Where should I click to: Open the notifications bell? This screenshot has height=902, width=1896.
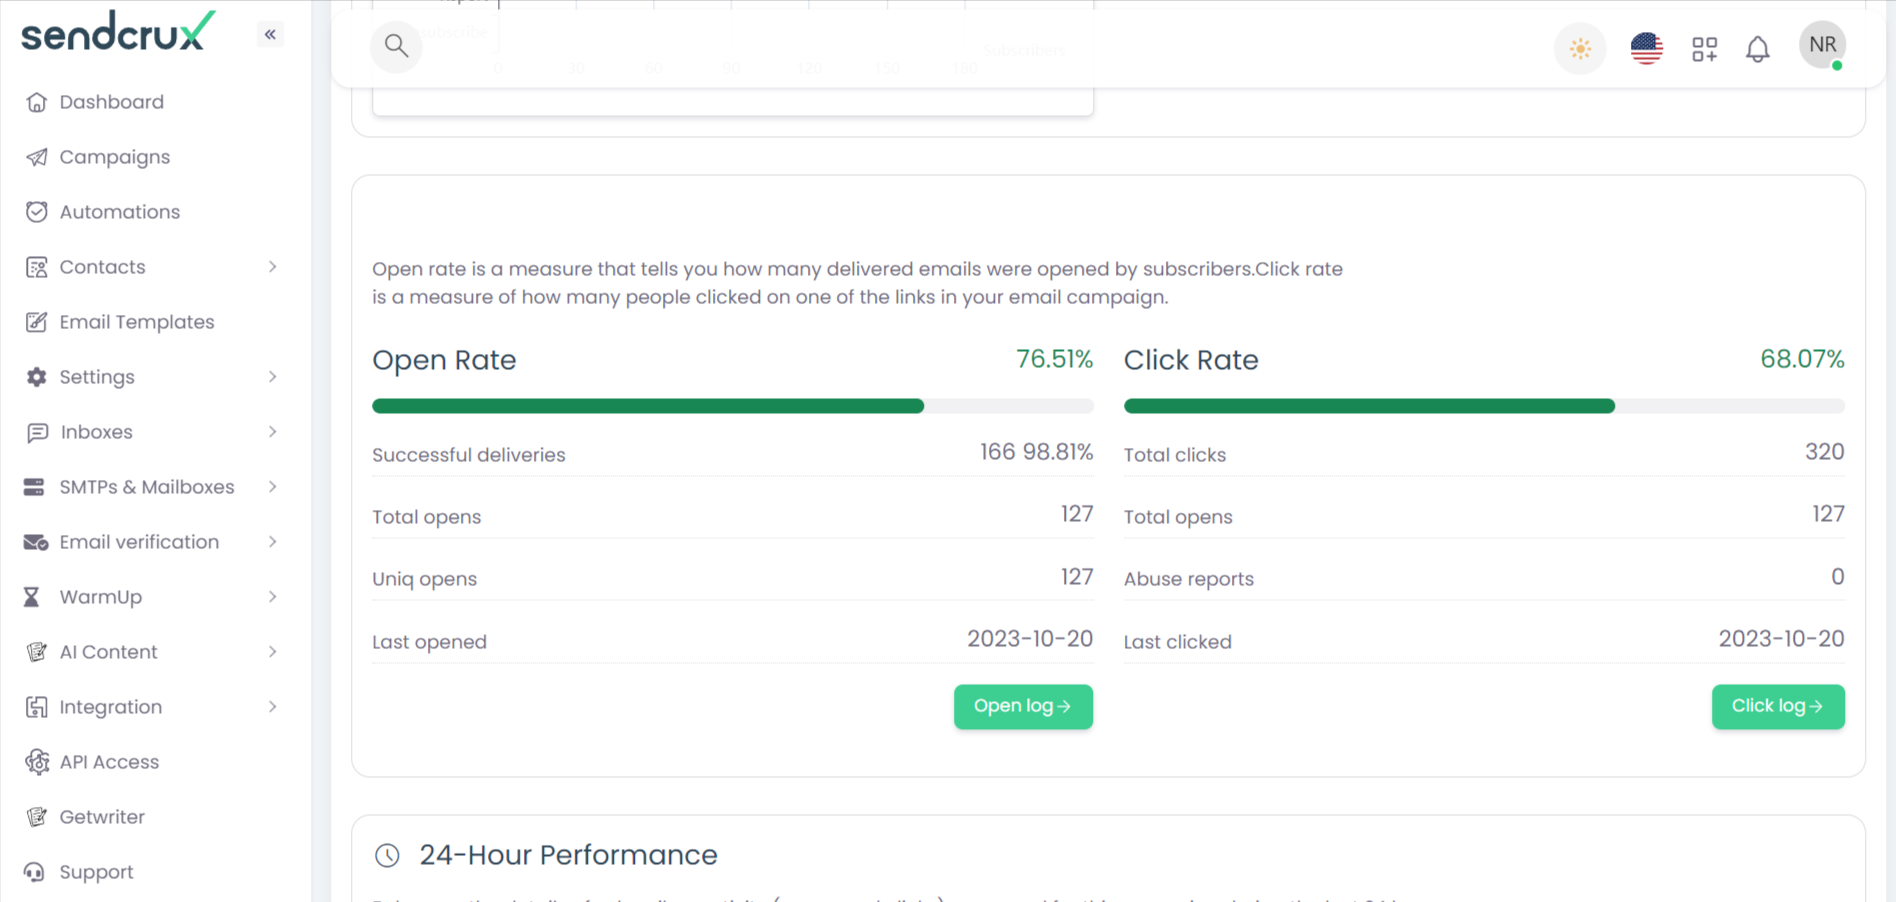1757,49
